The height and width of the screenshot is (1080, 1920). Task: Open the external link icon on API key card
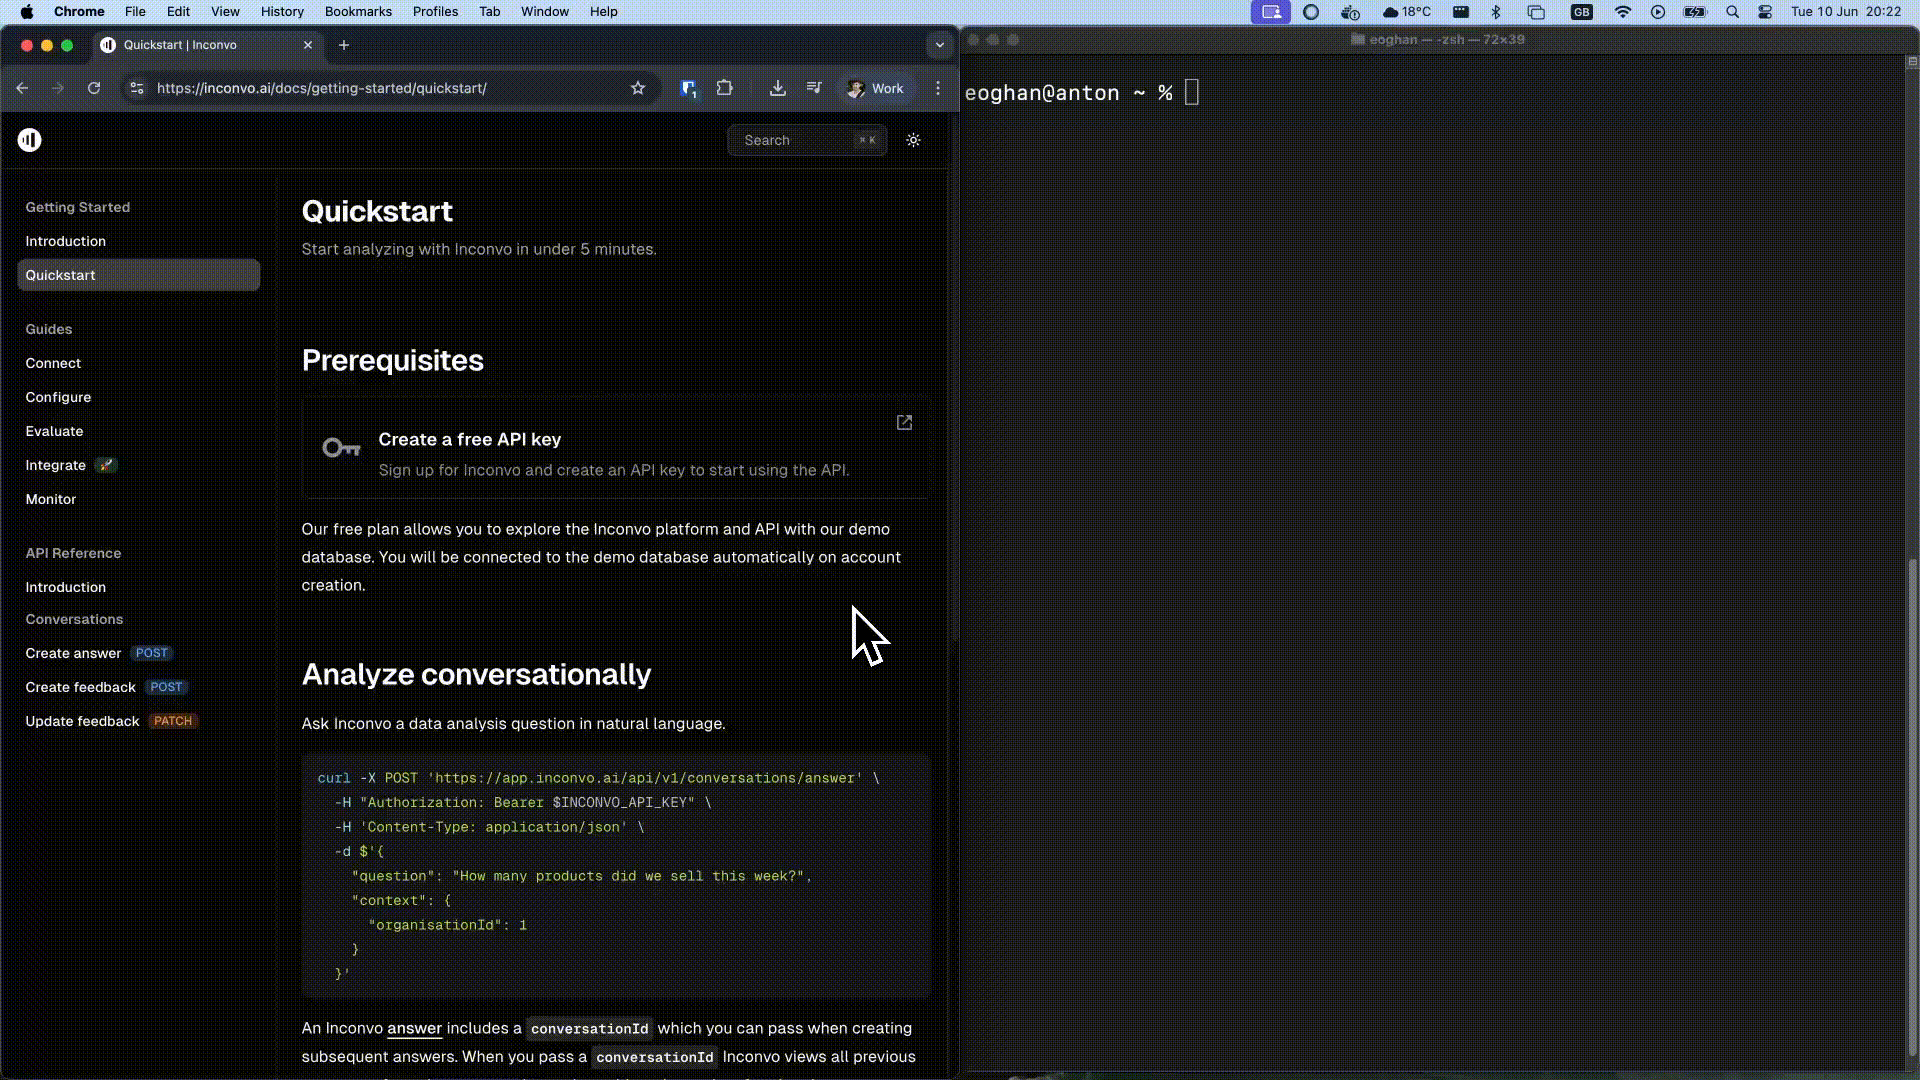pos(904,423)
